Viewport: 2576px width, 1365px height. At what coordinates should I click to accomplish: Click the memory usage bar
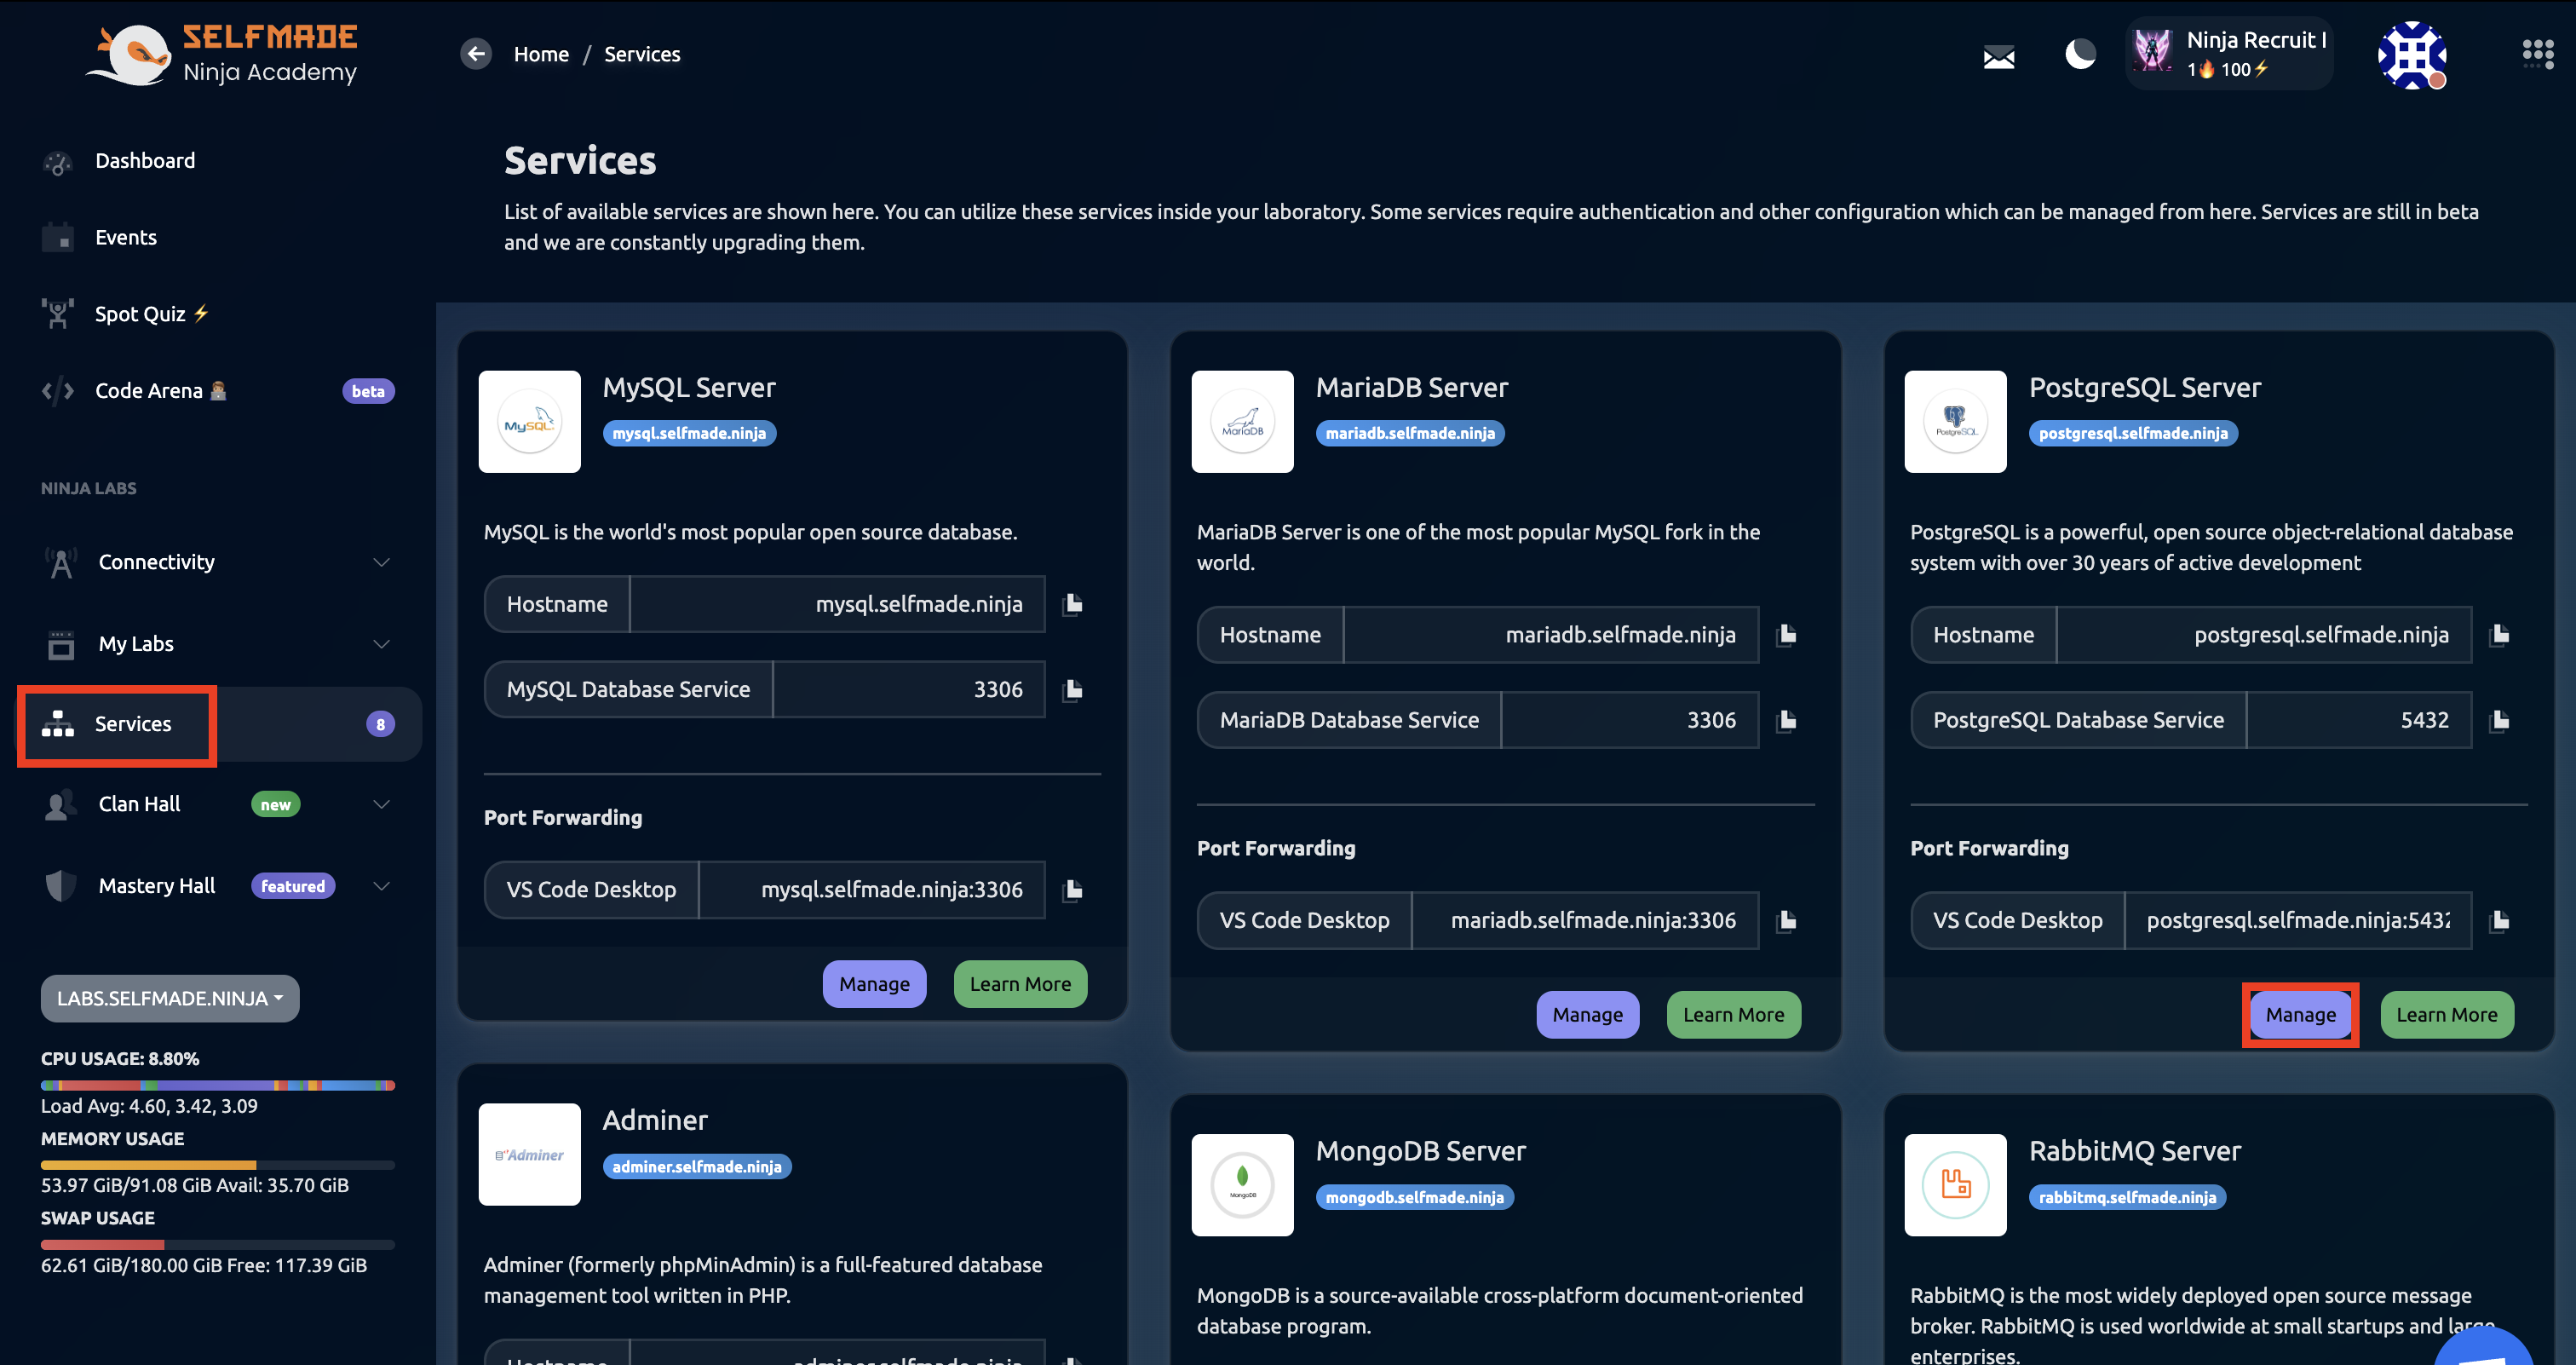tap(218, 1166)
